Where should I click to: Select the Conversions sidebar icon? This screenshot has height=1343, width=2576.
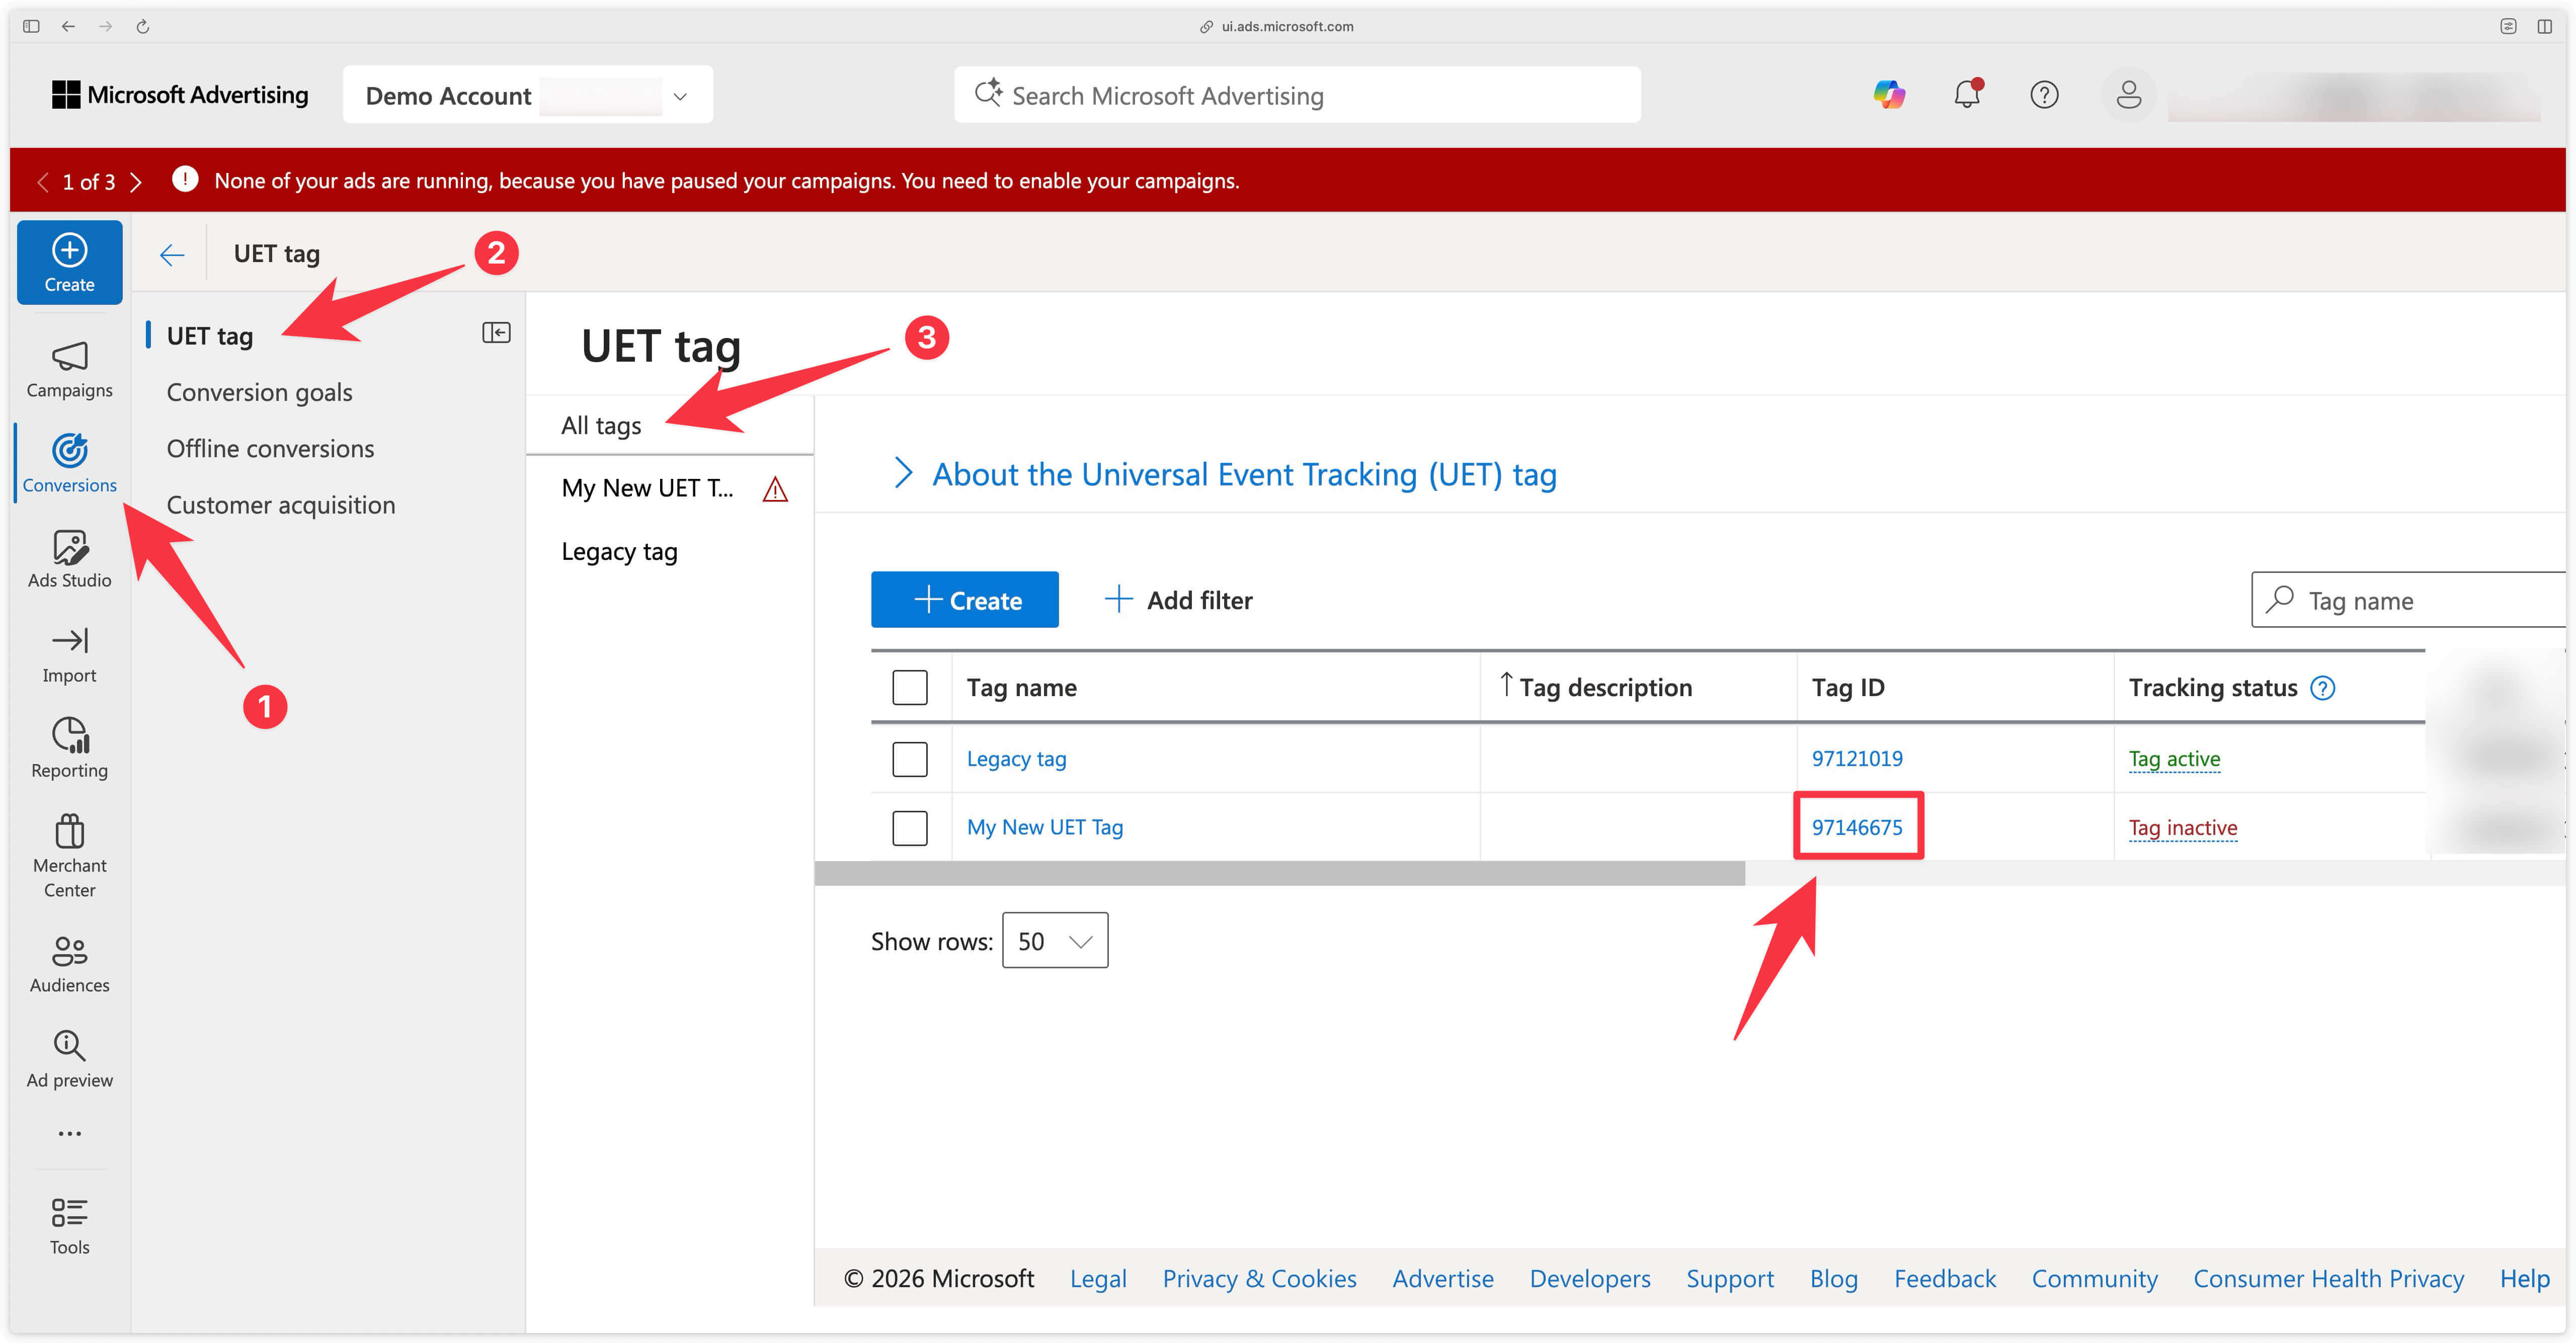point(69,462)
